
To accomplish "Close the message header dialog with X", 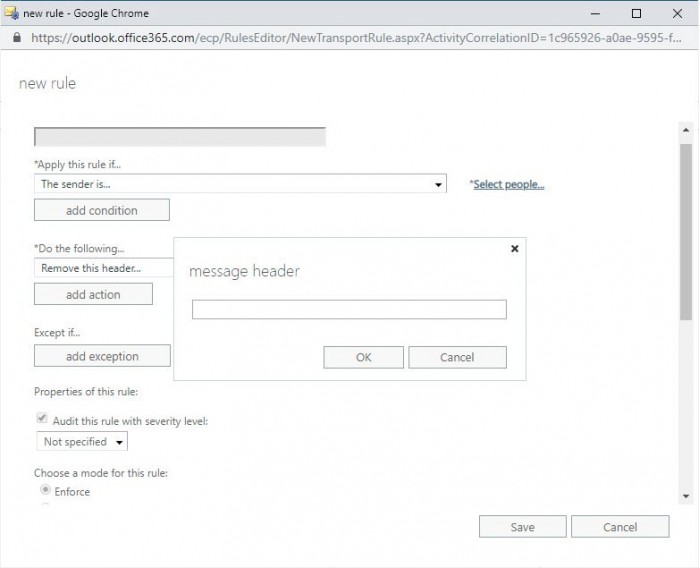I will (x=514, y=249).
